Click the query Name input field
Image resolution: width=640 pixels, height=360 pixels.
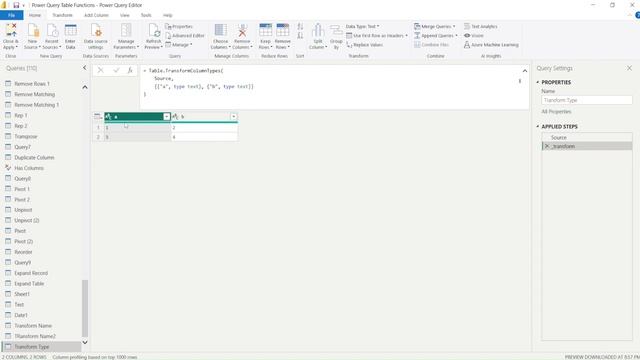click(x=587, y=100)
